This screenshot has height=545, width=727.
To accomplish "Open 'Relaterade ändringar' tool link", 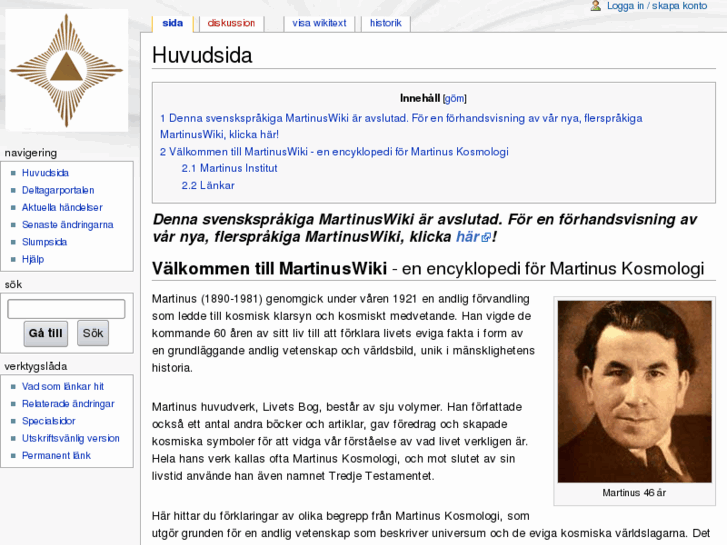I will tap(68, 404).
